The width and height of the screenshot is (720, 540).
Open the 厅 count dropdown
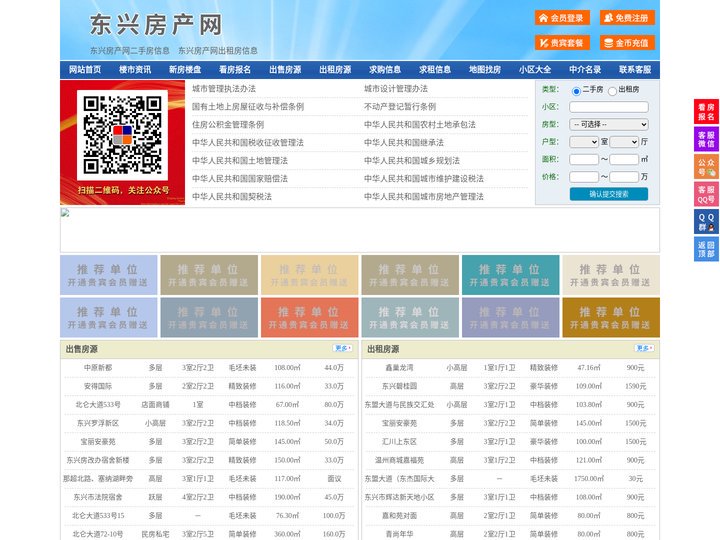[x=624, y=142]
